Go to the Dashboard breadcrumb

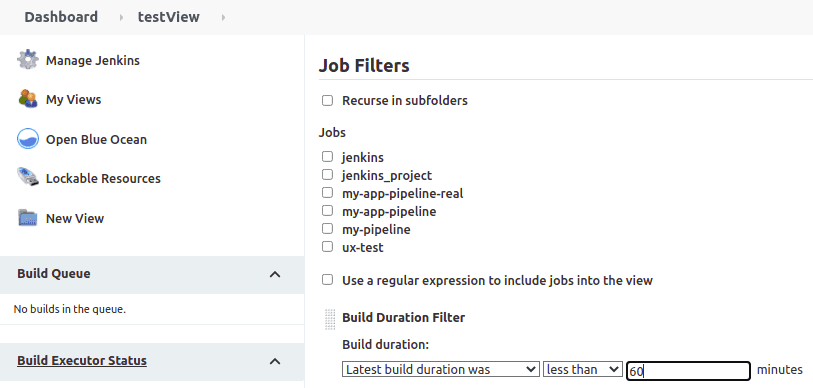tap(61, 17)
